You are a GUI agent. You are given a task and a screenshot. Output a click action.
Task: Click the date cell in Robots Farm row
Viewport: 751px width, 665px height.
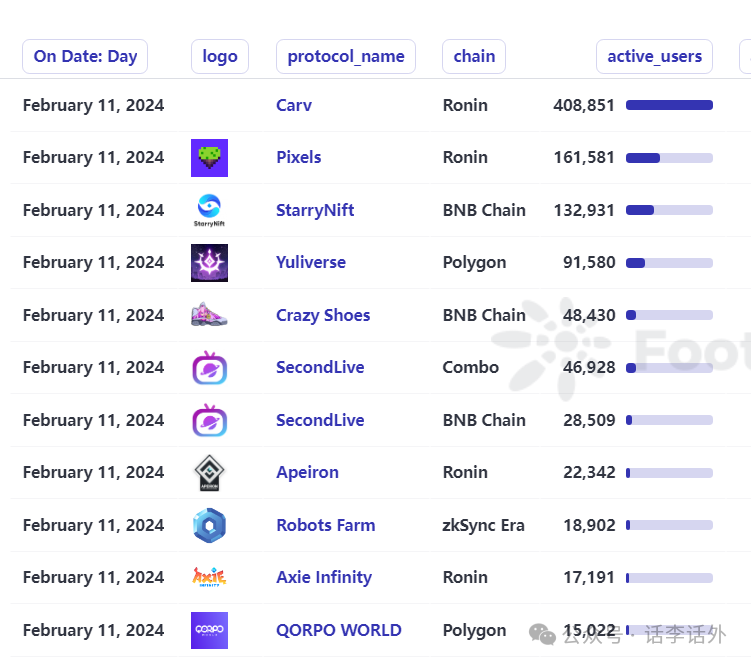pos(93,526)
